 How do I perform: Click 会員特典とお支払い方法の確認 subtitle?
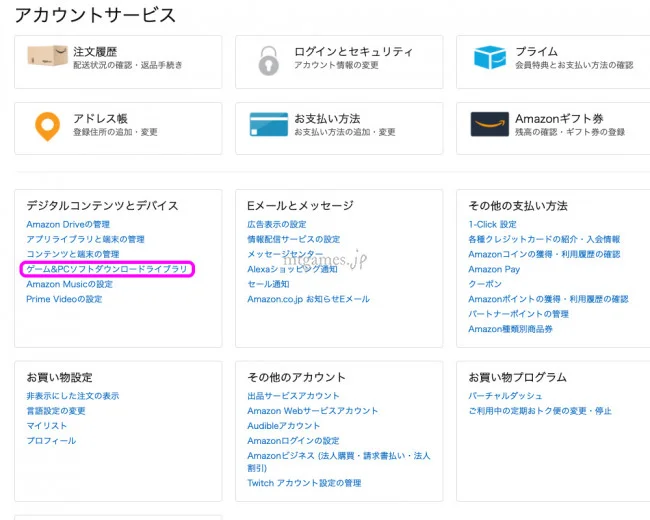(x=574, y=65)
